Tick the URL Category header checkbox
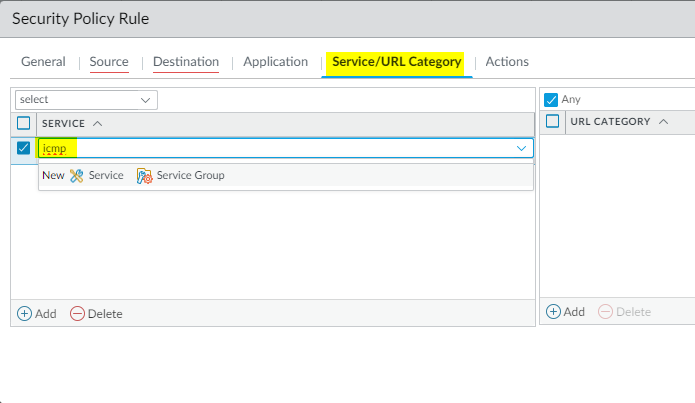Viewport: 695px width, 403px height. [551, 122]
